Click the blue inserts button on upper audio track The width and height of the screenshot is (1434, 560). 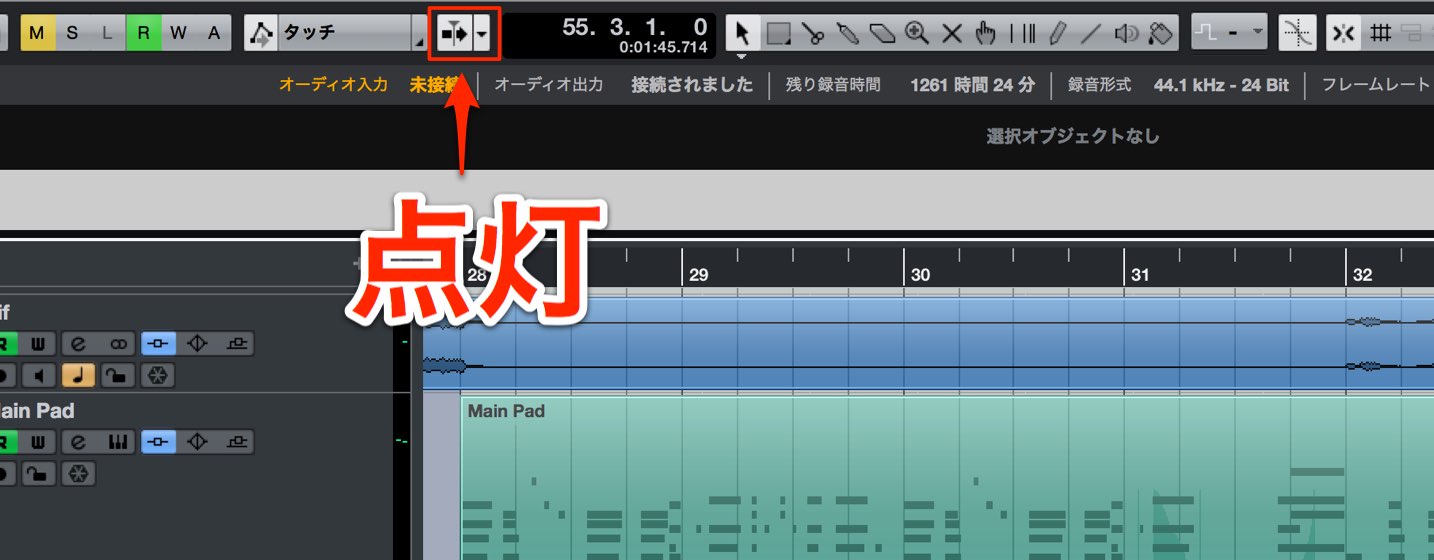point(158,344)
